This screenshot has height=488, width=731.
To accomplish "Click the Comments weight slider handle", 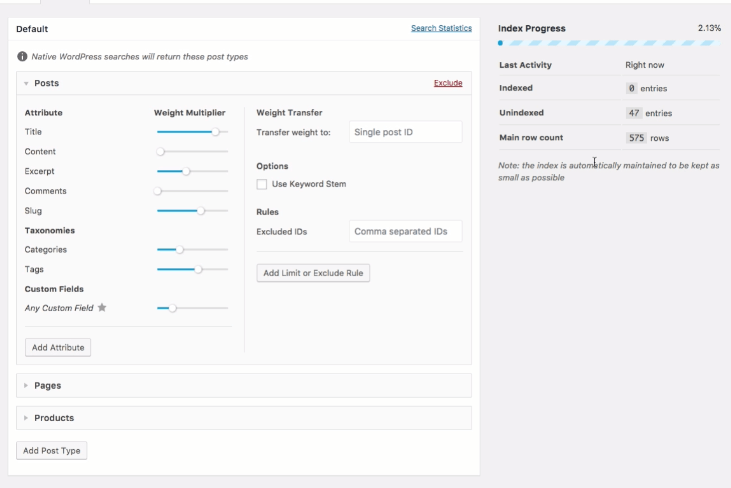I will [158, 191].
